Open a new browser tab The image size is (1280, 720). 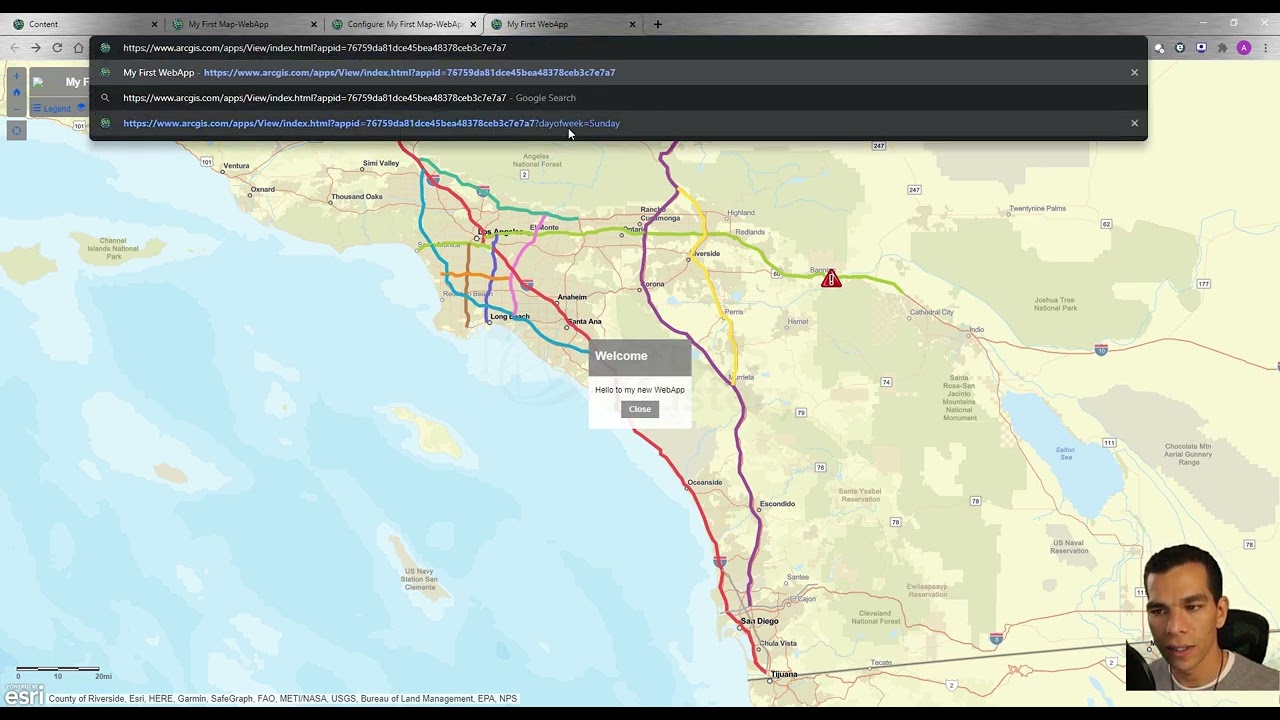pyautogui.click(x=657, y=24)
